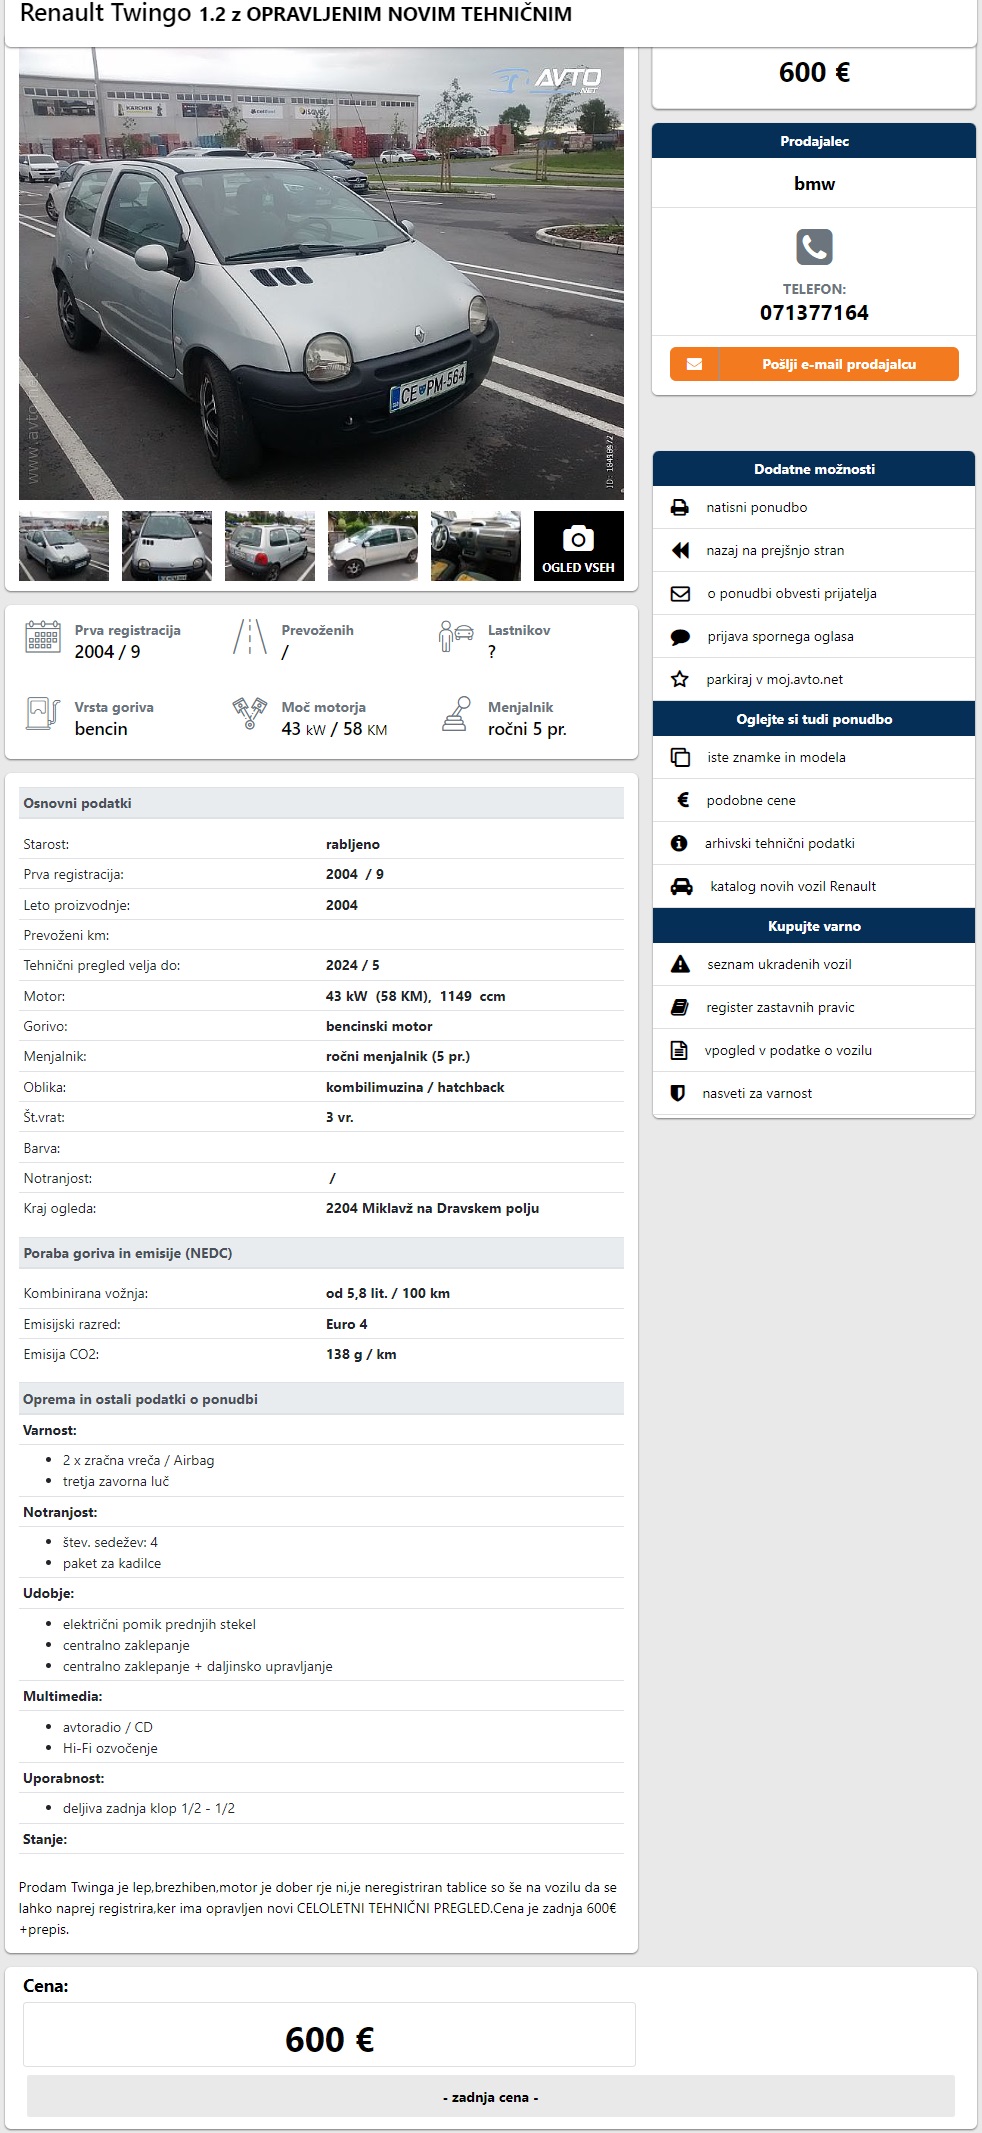Click the camera icon in OGLED VSEH
Image resolution: width=982 pixels, height=2133 pixels.
pos(578,538)
